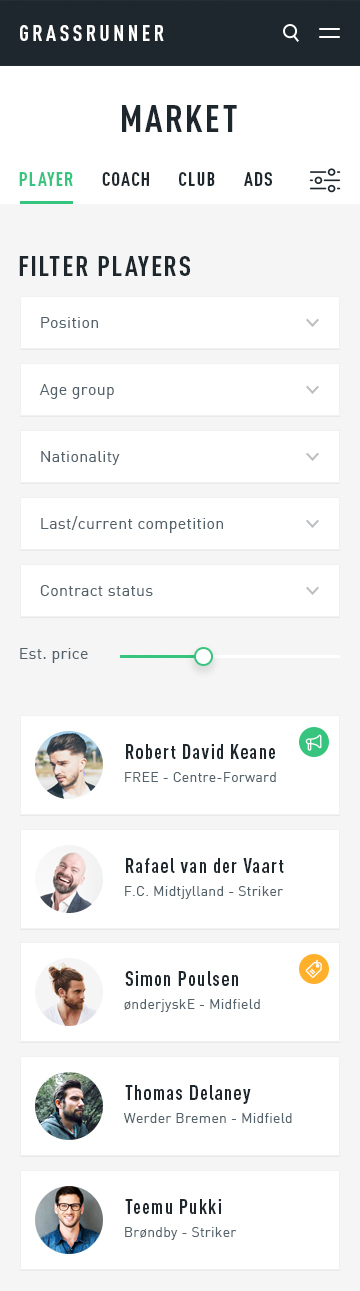Open Thomas Delaney's player name link
Screen dimensions: 360x1291
(188, 1093)
